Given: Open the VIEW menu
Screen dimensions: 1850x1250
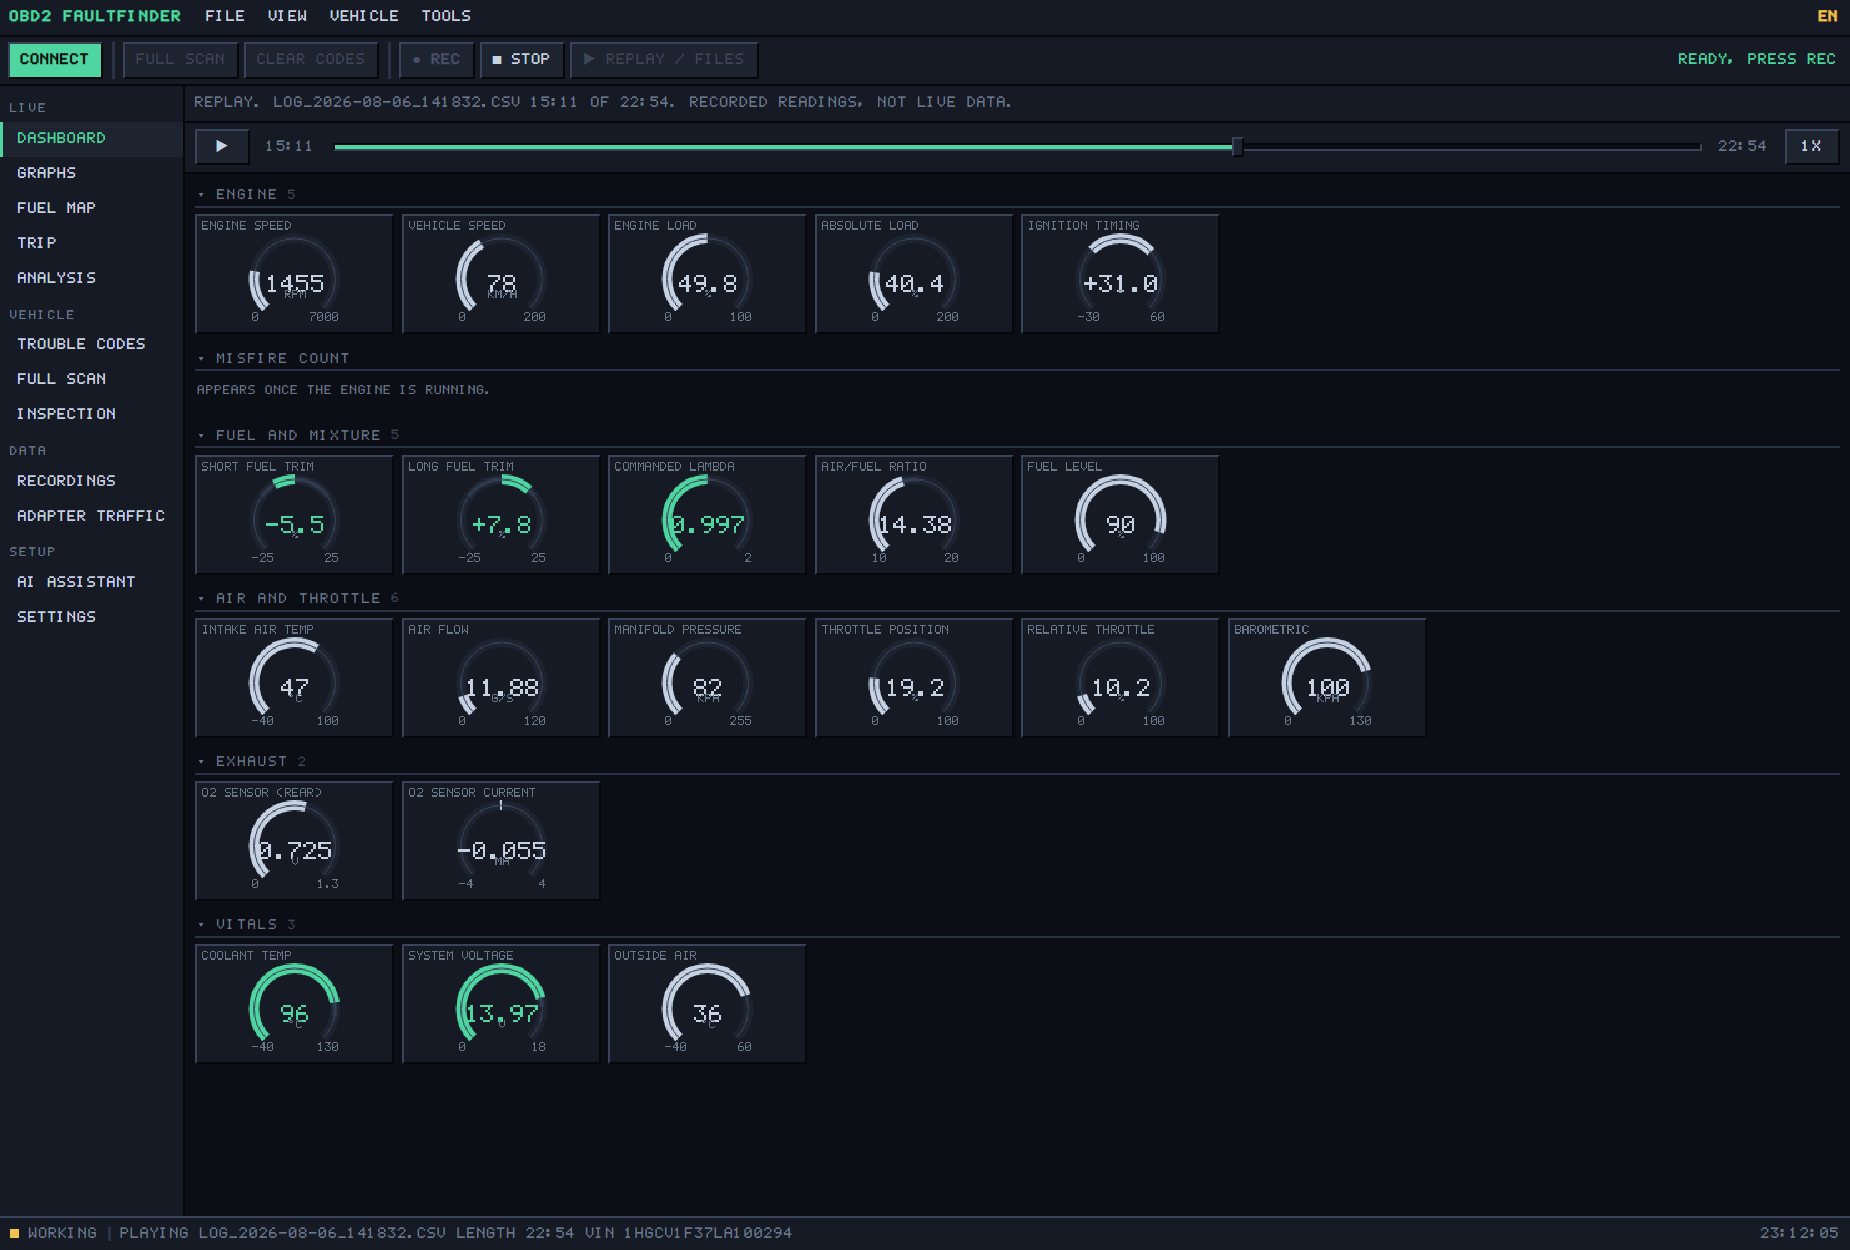Looking at the screenshot, I should [x=287, y=16].
